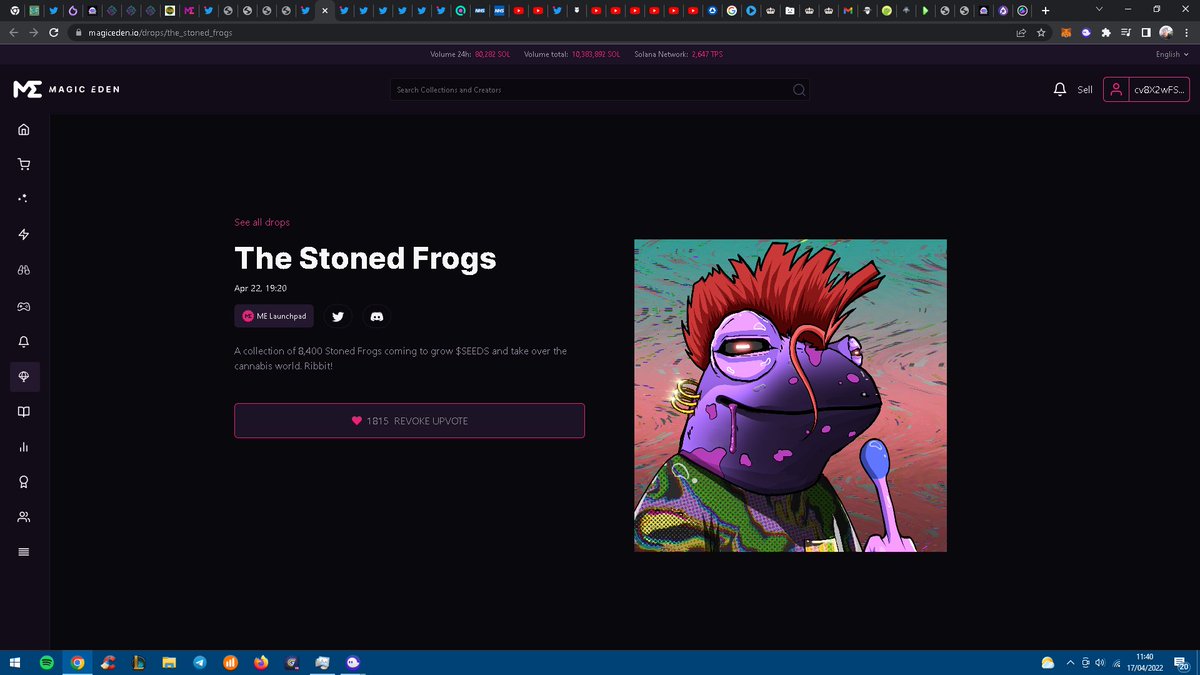
Task: Click the bell icon in left sidebar
Action: pyautogui.click(x=24, y=341)
